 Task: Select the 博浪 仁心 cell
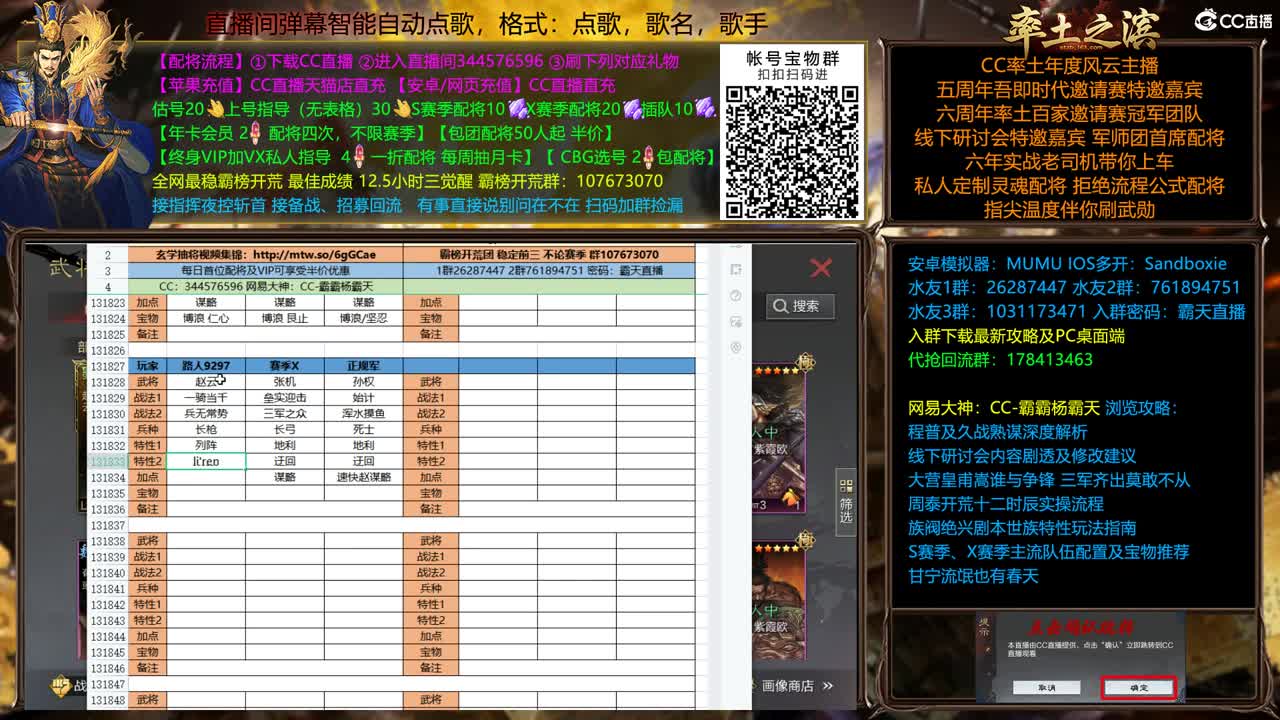coord(205,318)
